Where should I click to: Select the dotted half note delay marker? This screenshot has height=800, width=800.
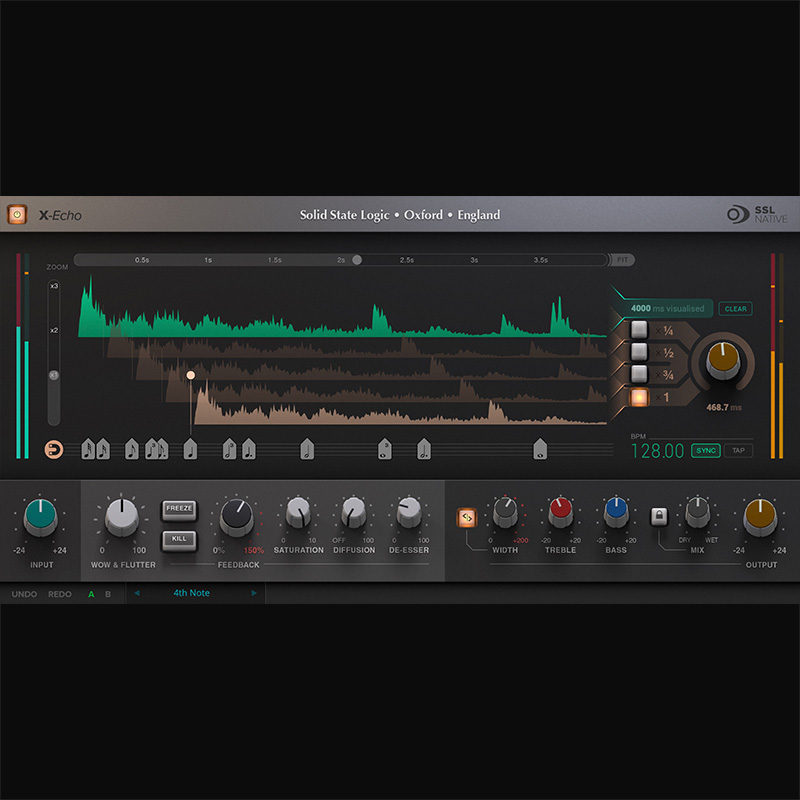[x=424, y=449]
